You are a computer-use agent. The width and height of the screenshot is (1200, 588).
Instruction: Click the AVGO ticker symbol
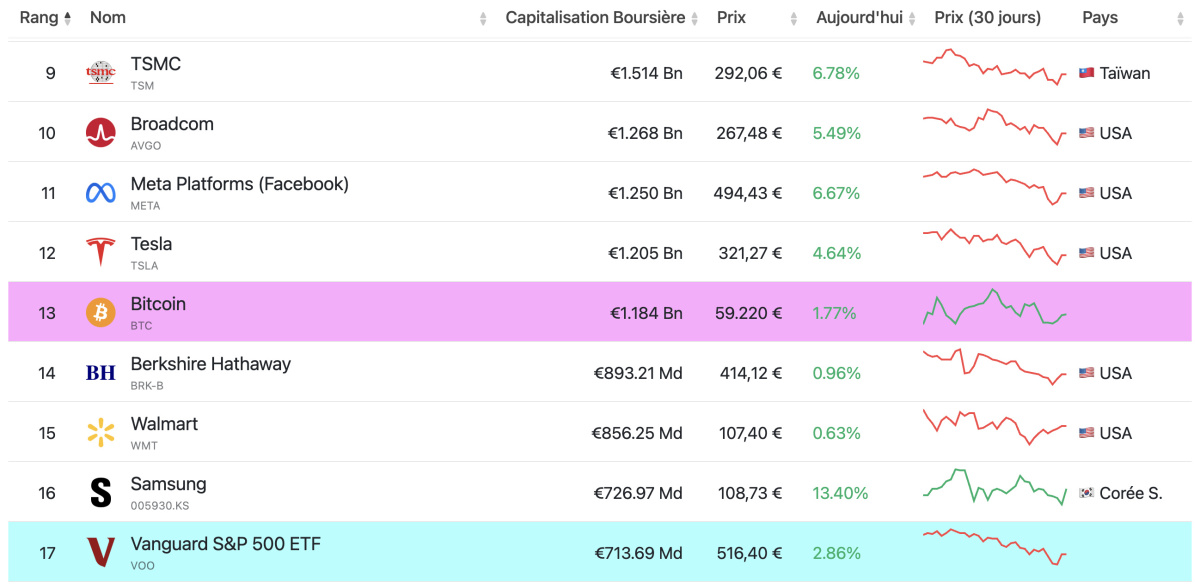click(x=146, y=146)
